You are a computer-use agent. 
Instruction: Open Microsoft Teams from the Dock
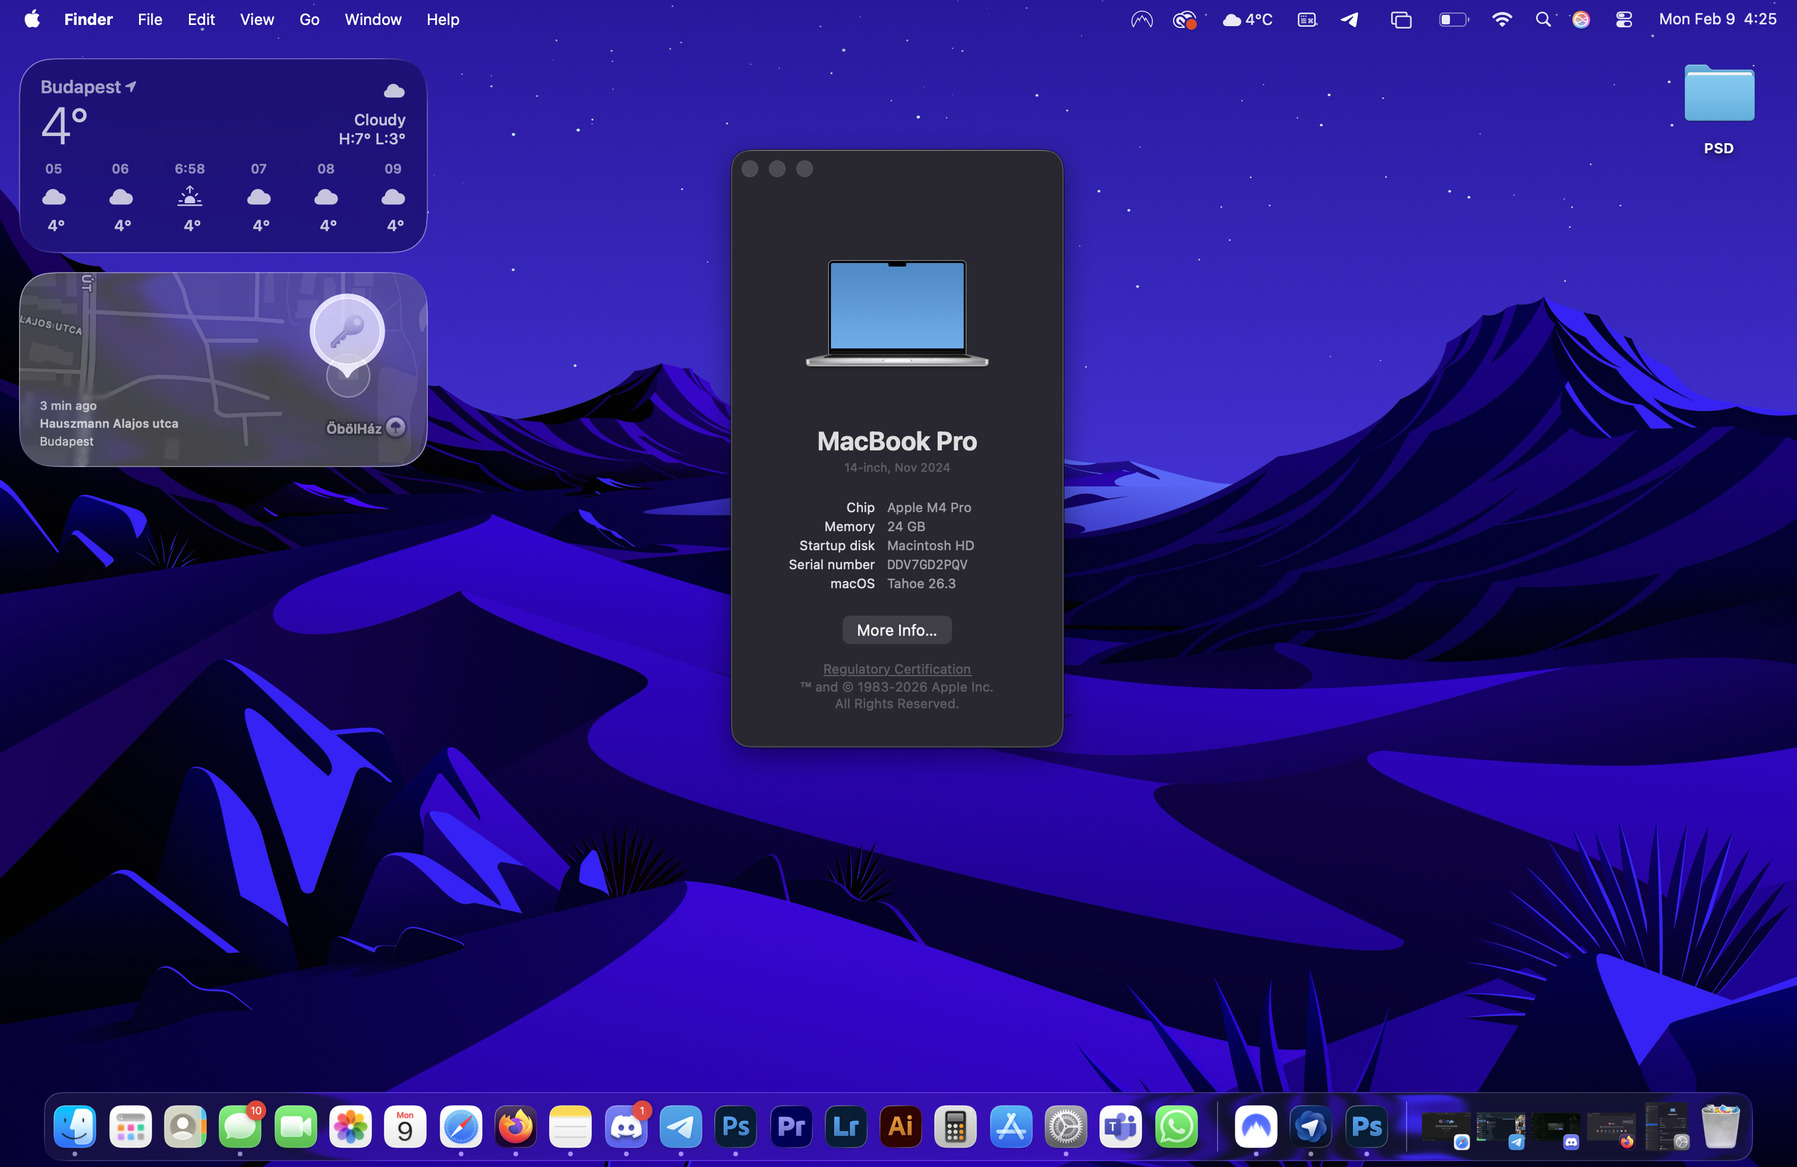(x=1120, y=1127)
